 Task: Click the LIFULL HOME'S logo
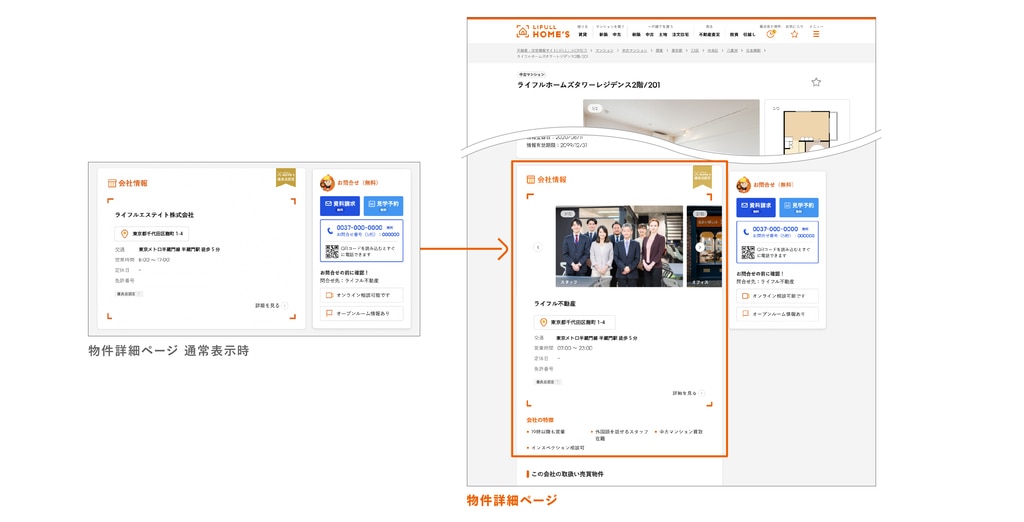click(x=543, y=32)
